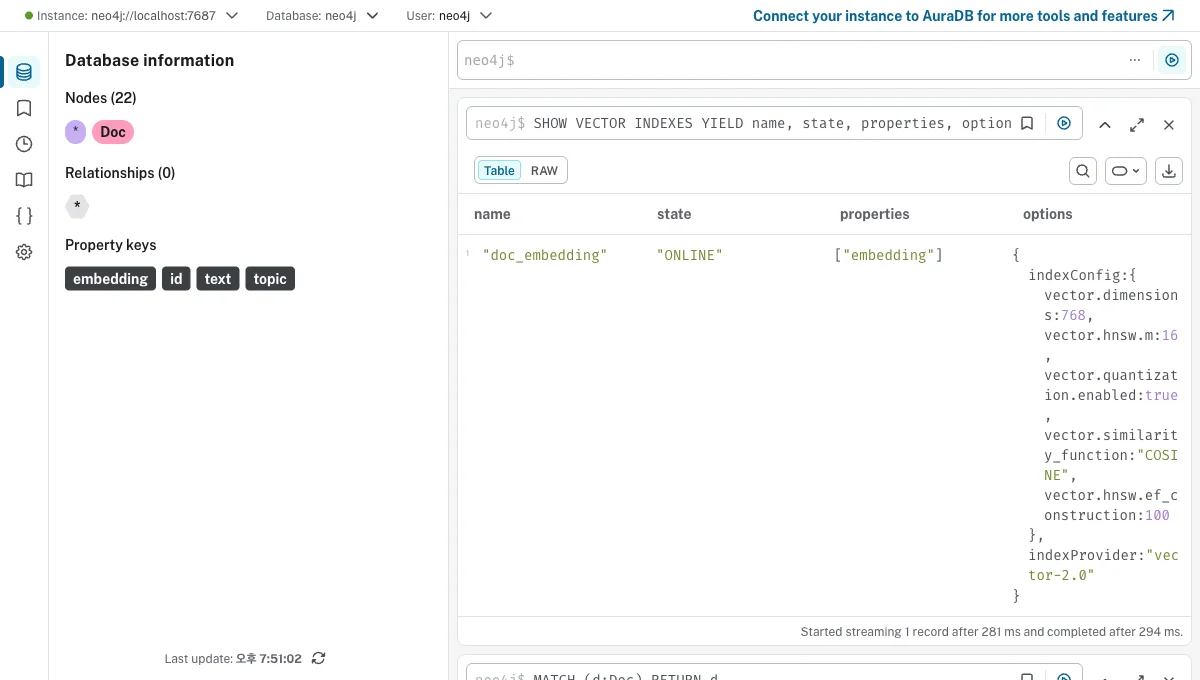Expand the result frame to fullscreen
Screen dimensions: 1200x680
1137,125
